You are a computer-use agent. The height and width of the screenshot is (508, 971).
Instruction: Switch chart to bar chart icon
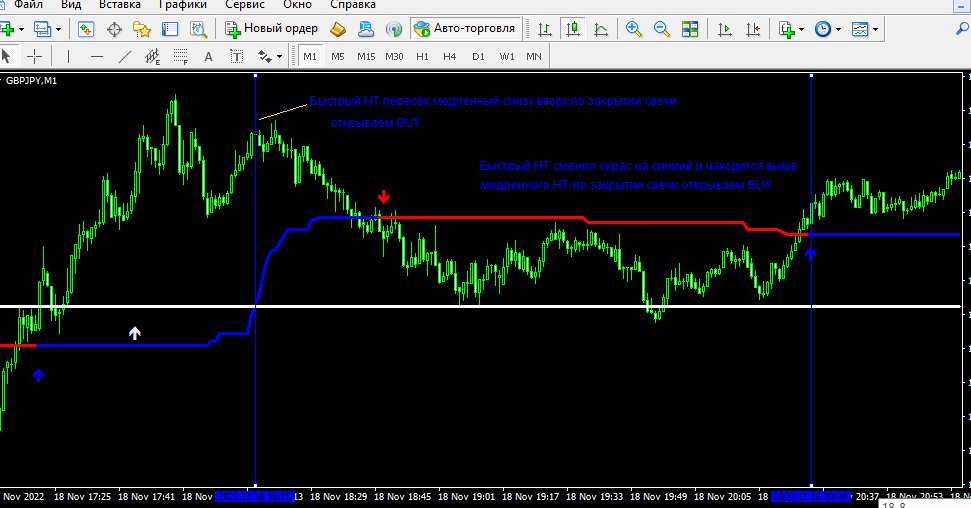pyautogui.click(x=545, y=29)
